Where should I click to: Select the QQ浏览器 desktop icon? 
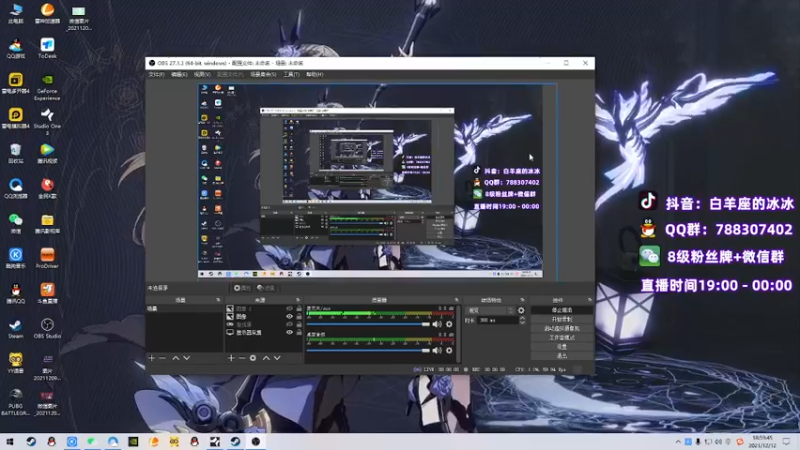click(x=15, y=189)
